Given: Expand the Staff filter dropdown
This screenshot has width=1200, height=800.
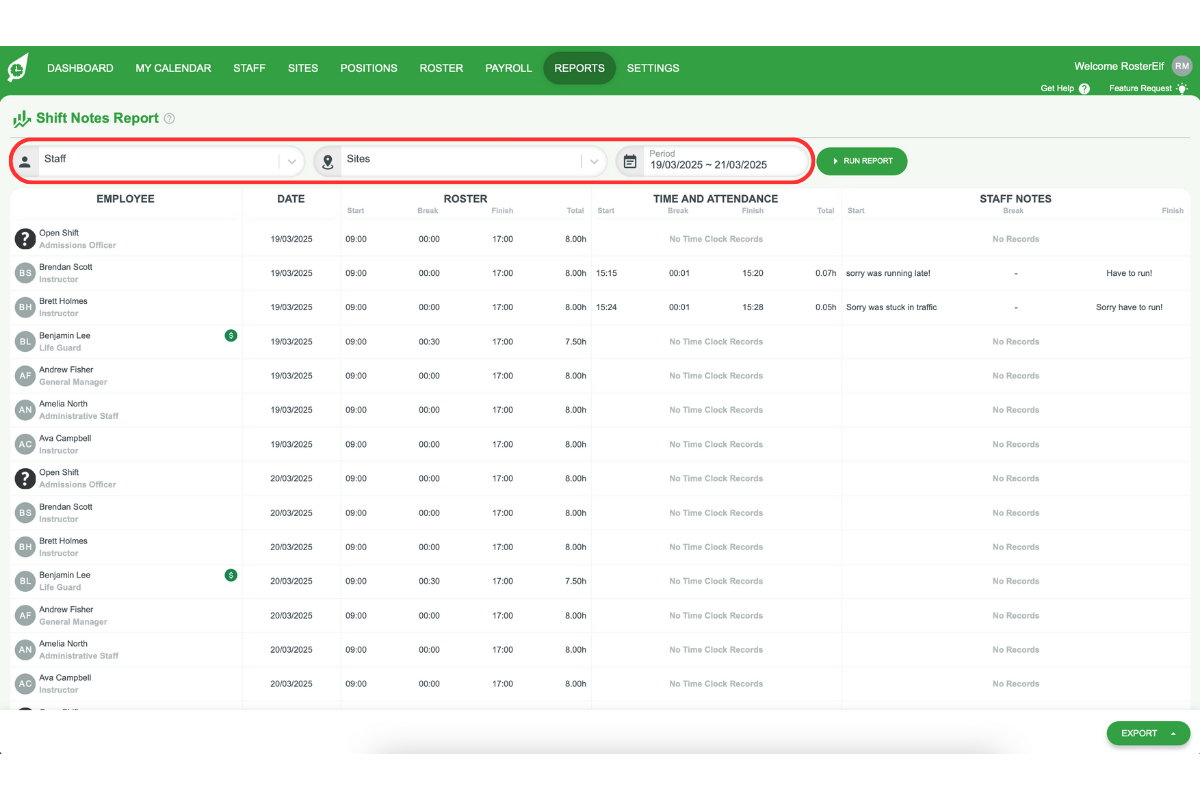Looking at the screenshot, I should click(x=291, y=159).
